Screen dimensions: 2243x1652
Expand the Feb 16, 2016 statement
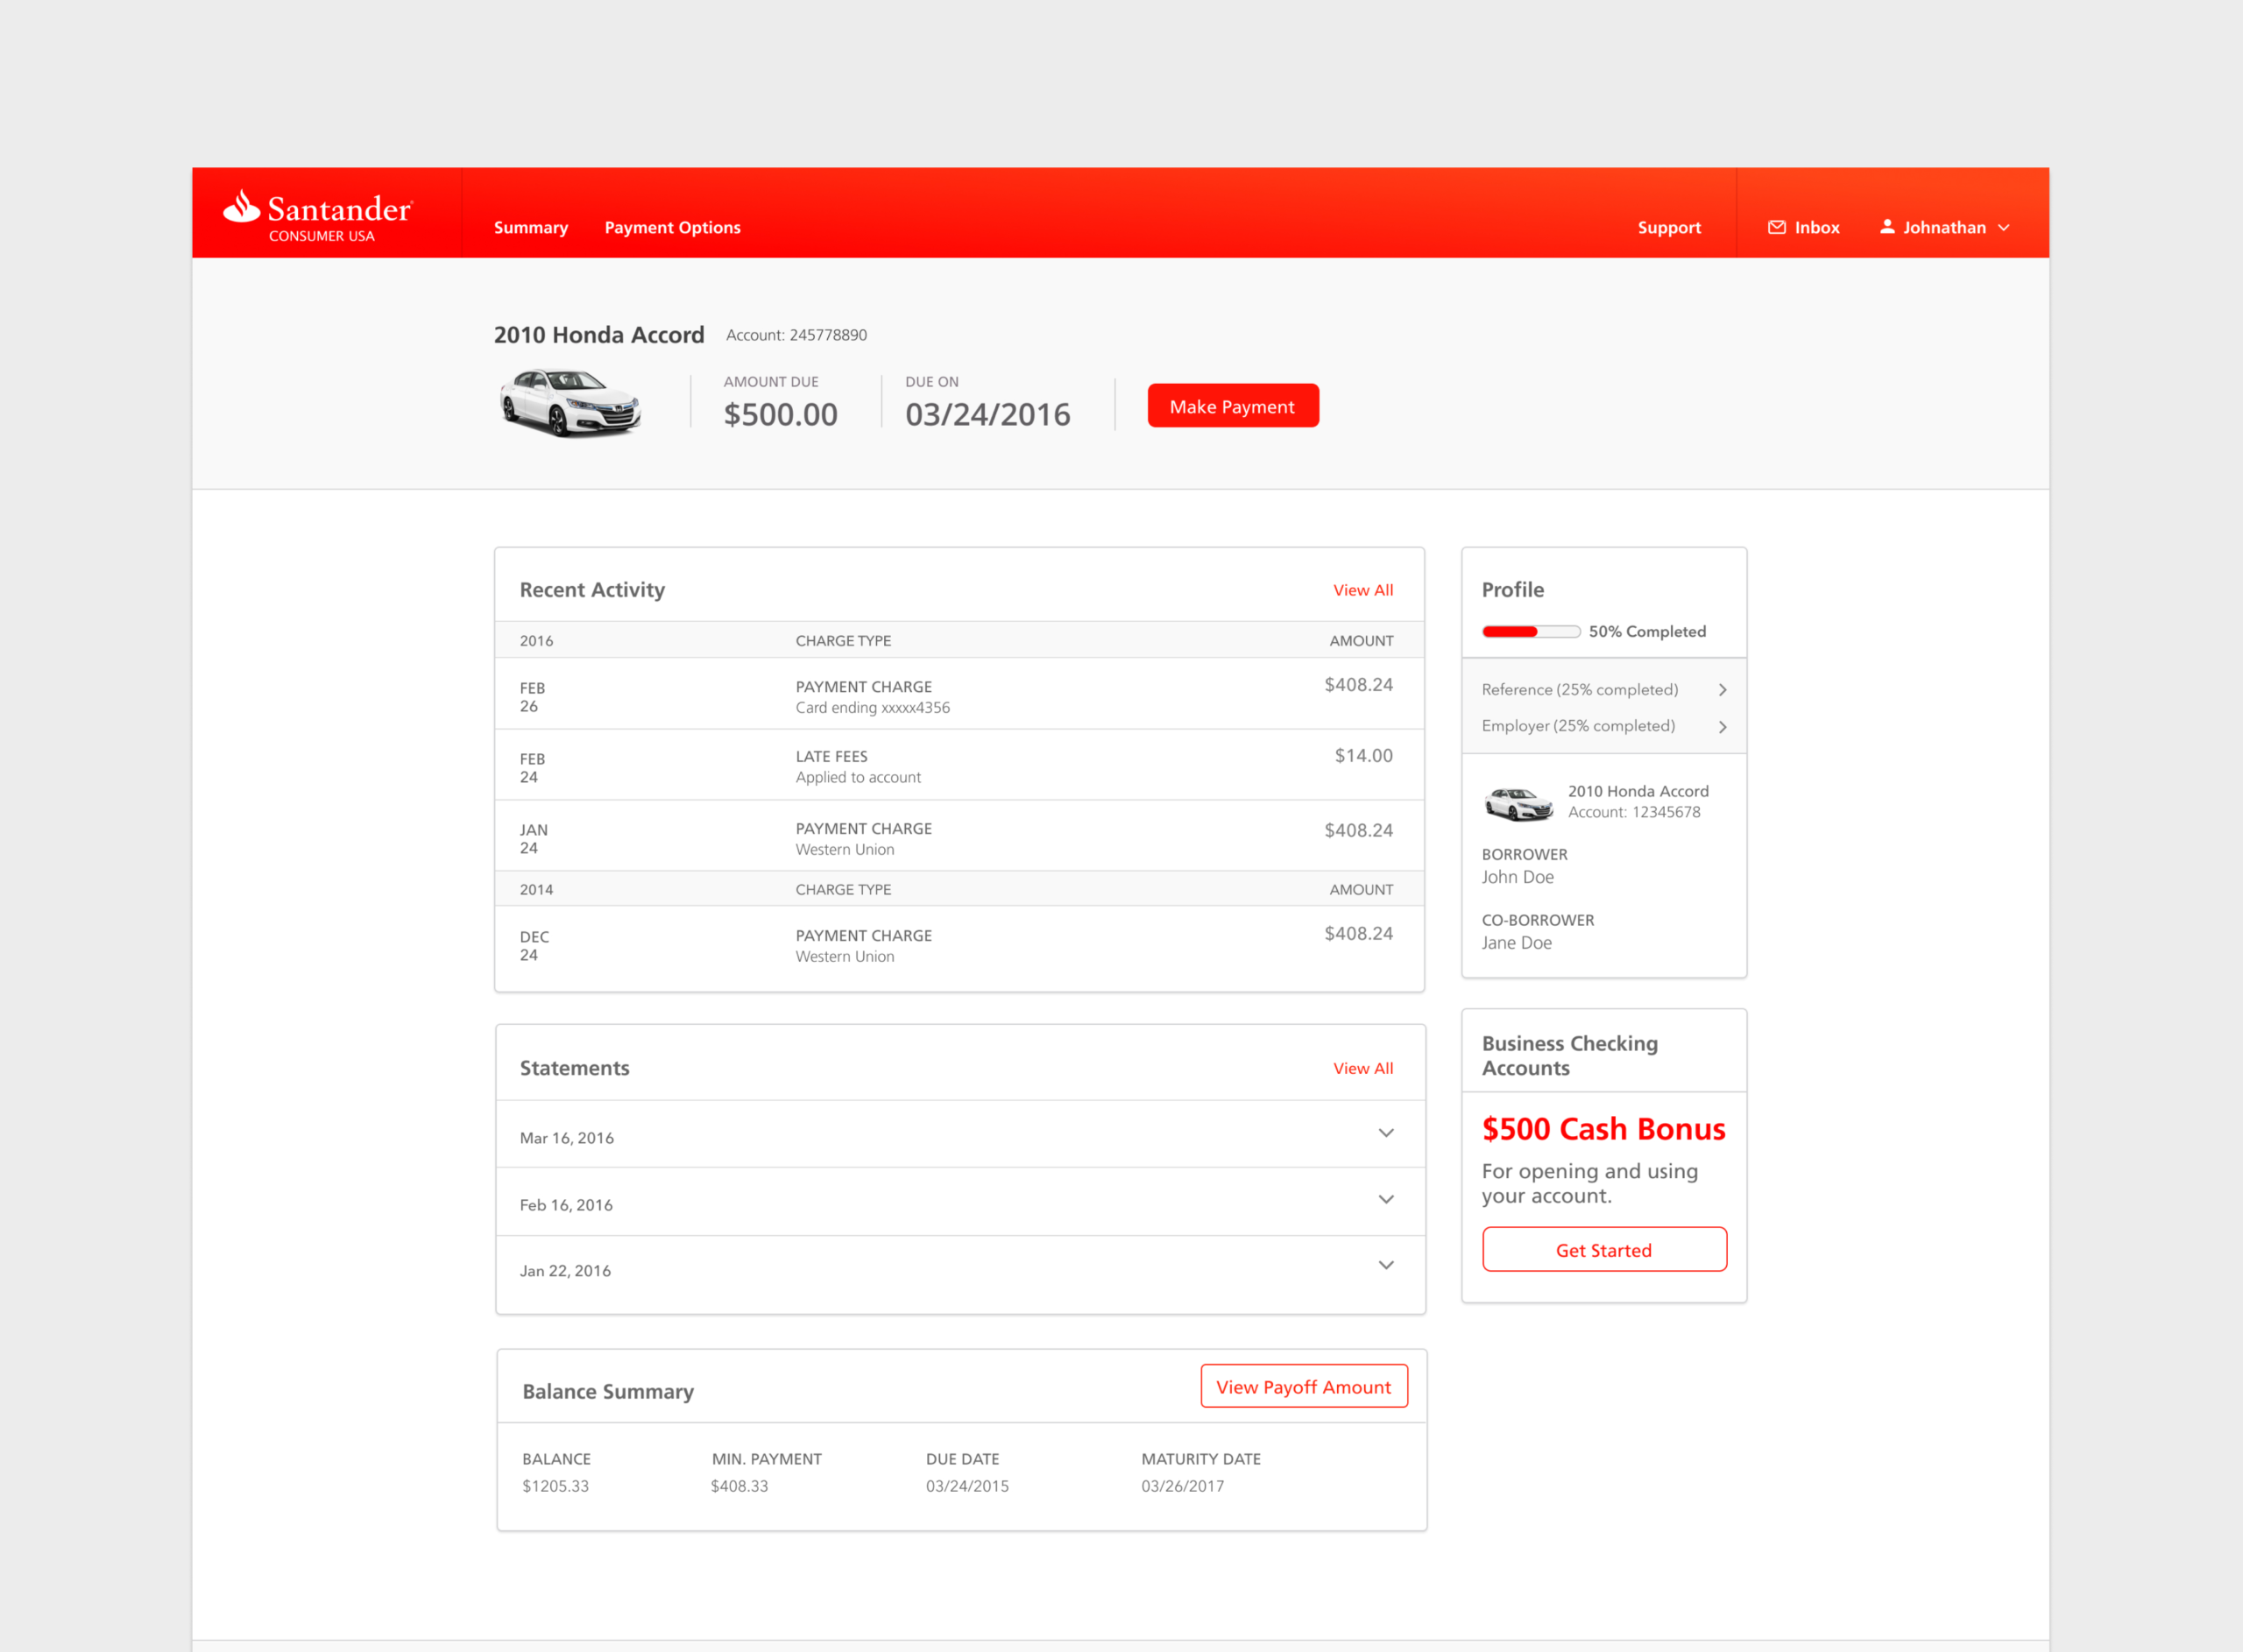pos(1385,1199)
